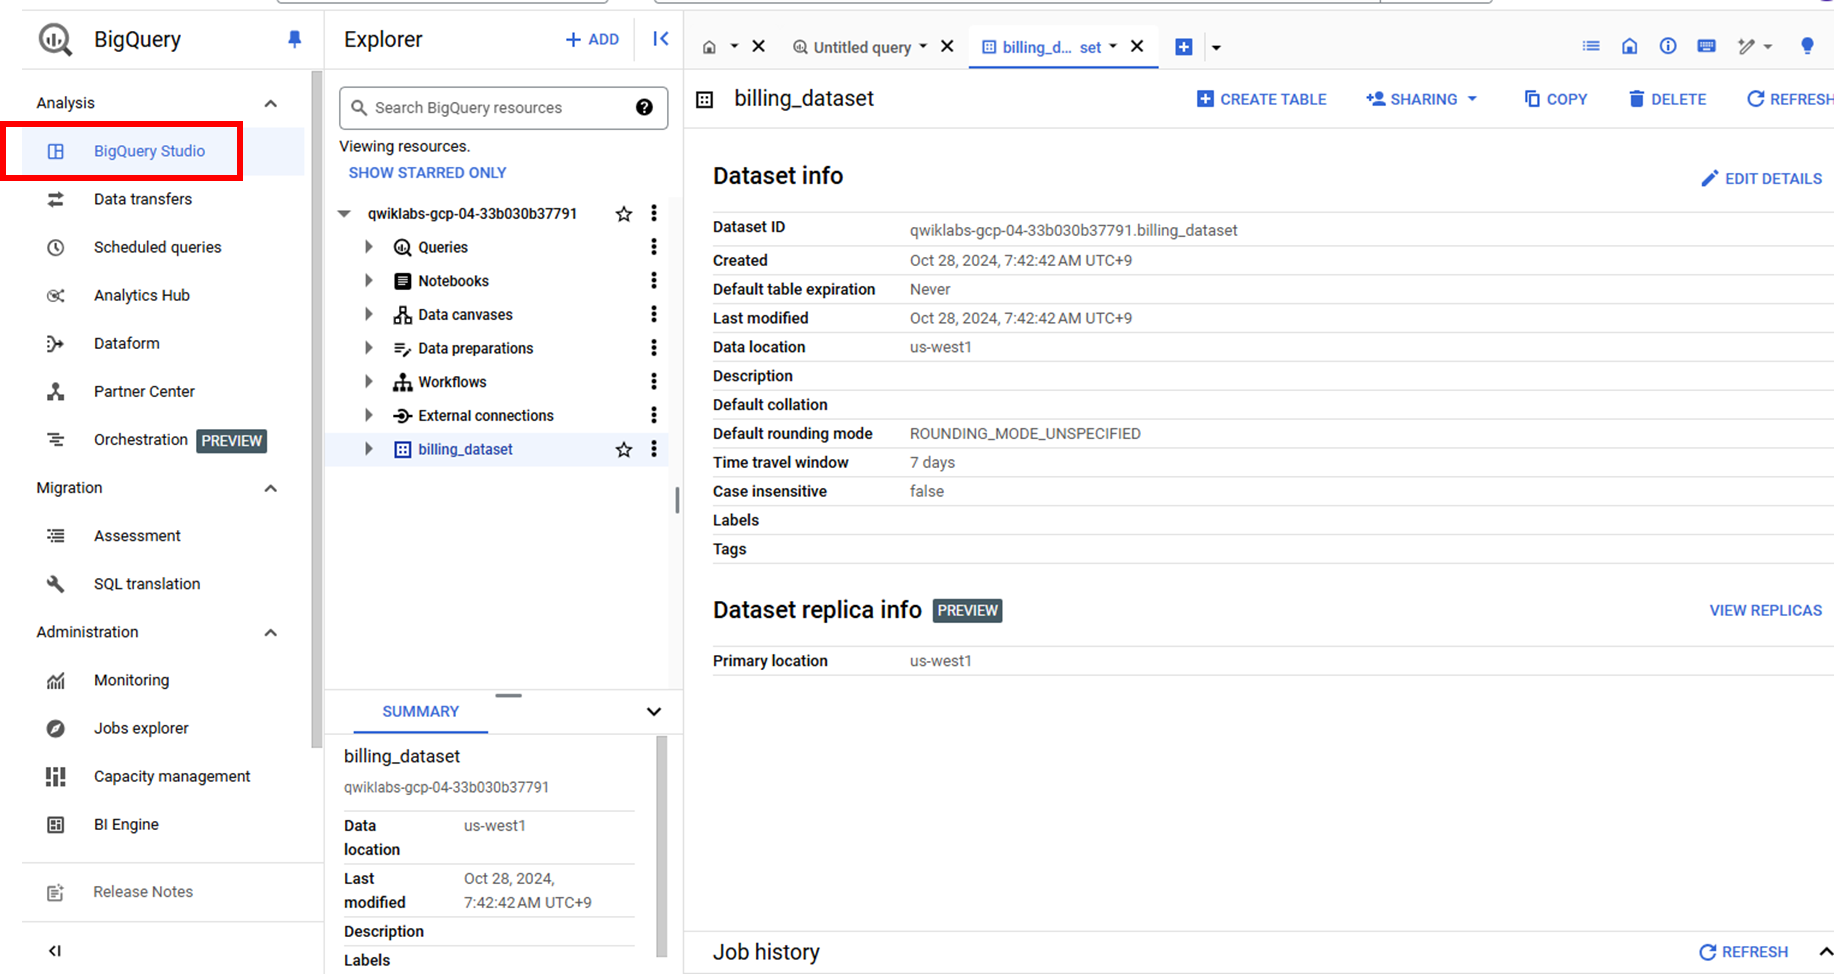Open actions menu for the qwiklabs project
This screenshot has width=1834, height=974.
[654, 213]
